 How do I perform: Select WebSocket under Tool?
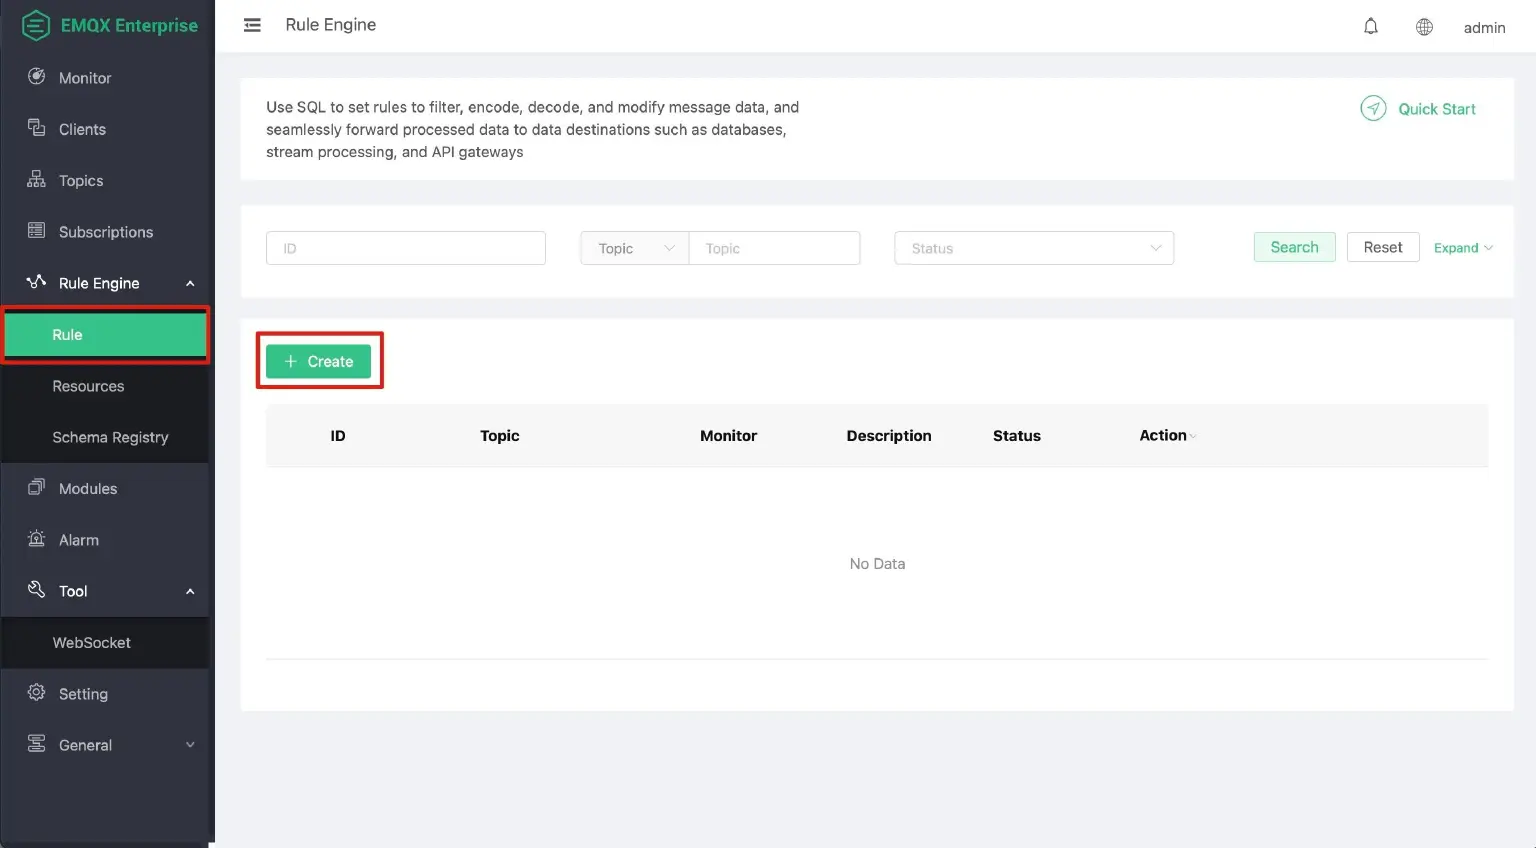pos(91,643)
